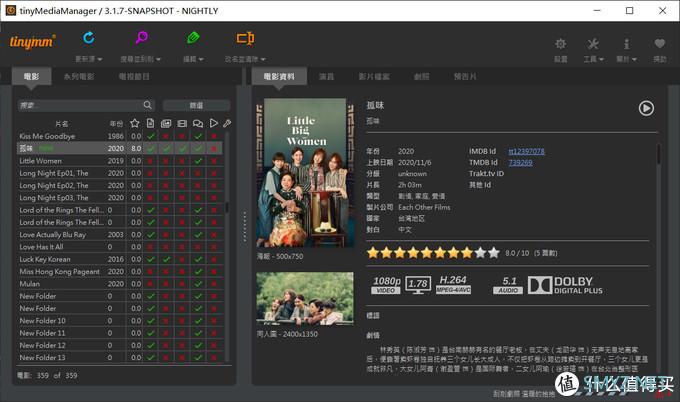Select Long Night Ep03, The row
The width and height of the screenshot is (680, 402).
120,198
